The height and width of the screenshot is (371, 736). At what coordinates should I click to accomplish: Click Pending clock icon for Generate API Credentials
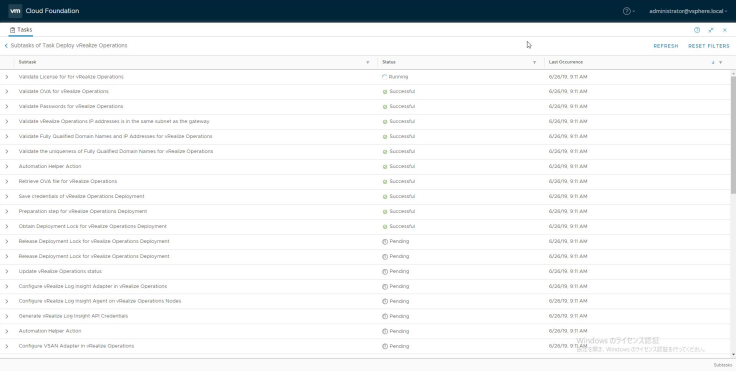[385, 317]
